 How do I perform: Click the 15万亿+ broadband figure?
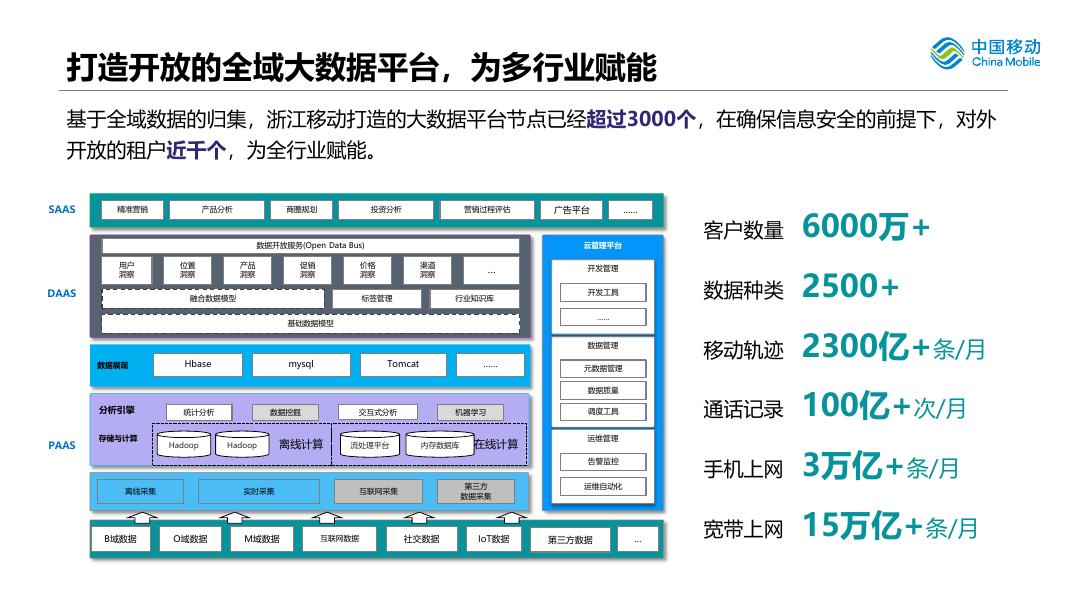click(x=862, y=526)
